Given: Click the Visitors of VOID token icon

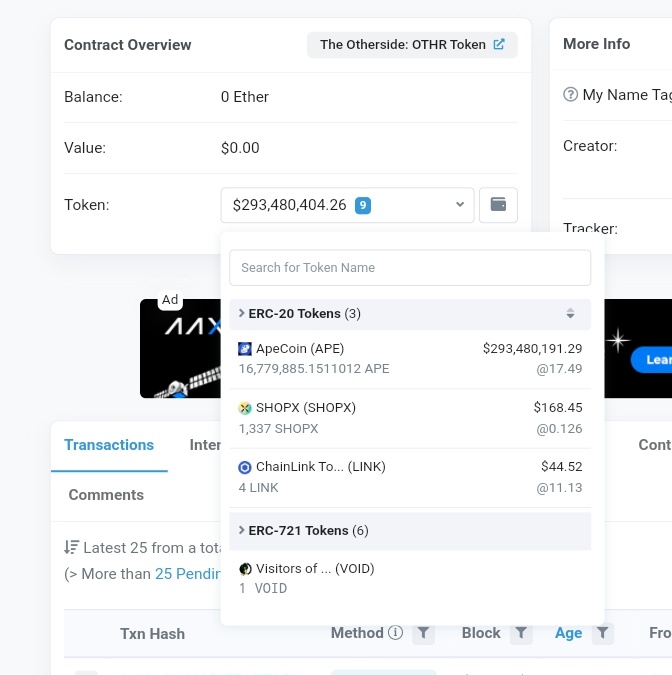Looking at the screenshot, I should pos(245,569).
